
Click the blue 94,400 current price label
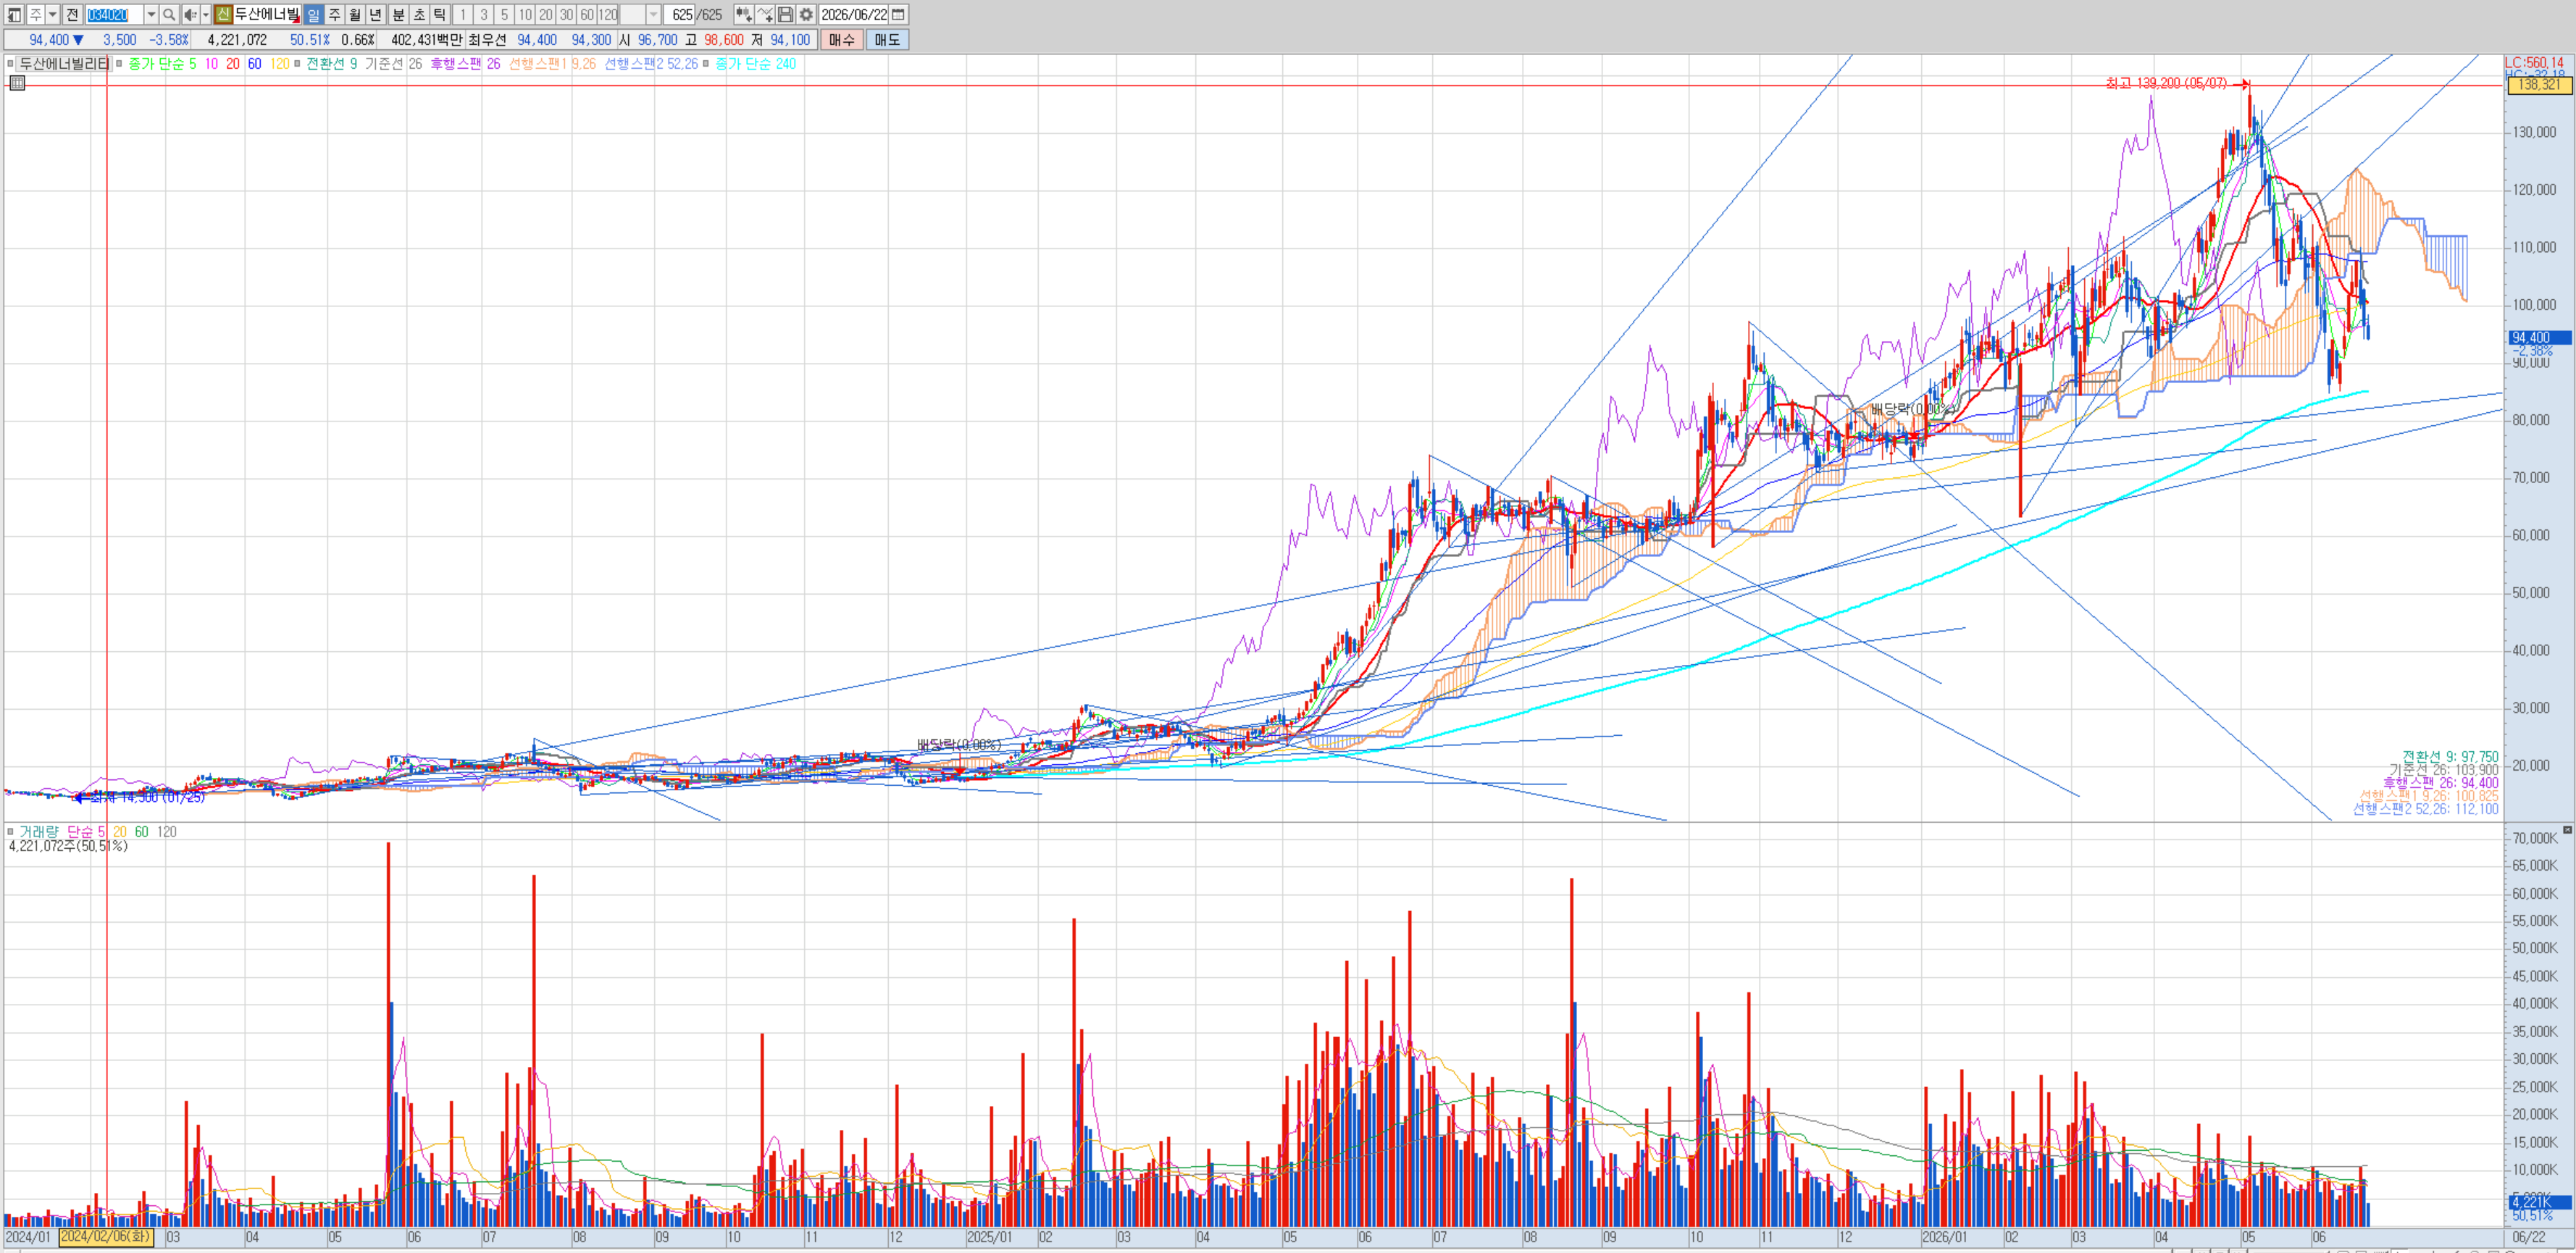2539,338
